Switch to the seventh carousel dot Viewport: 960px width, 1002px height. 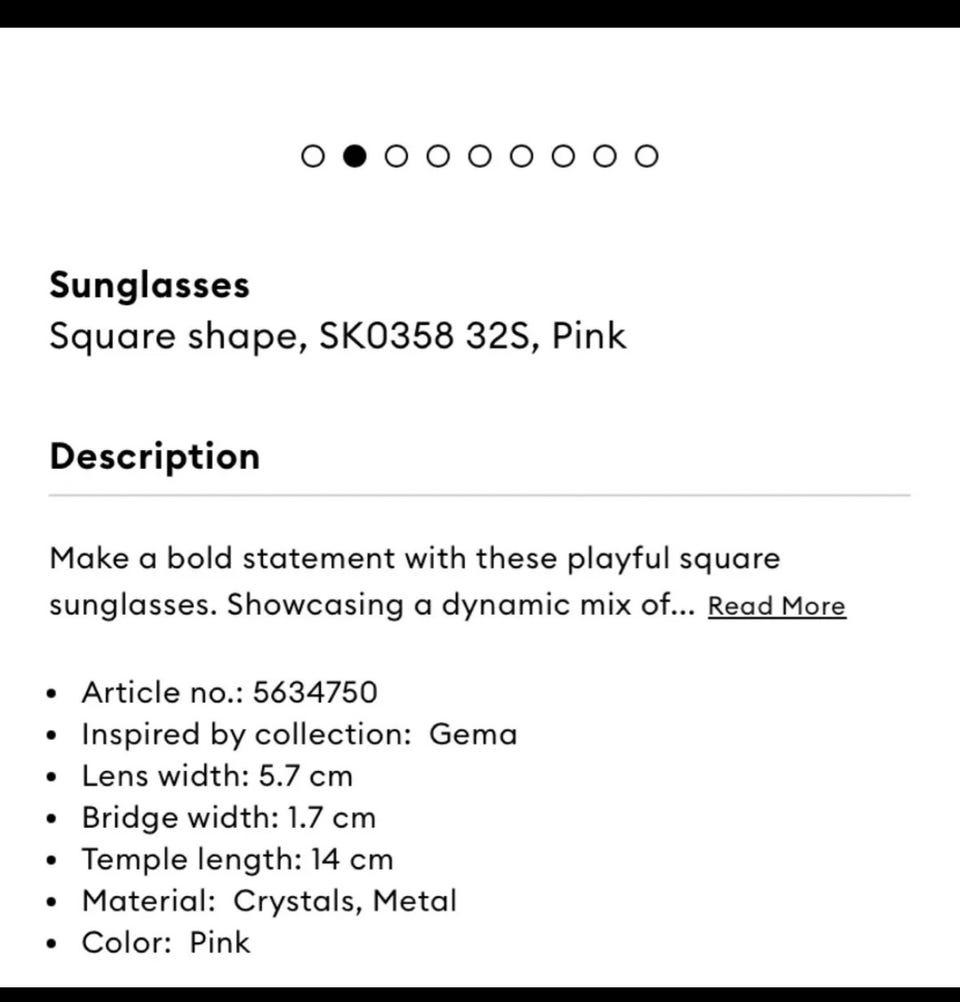(564, 156)
